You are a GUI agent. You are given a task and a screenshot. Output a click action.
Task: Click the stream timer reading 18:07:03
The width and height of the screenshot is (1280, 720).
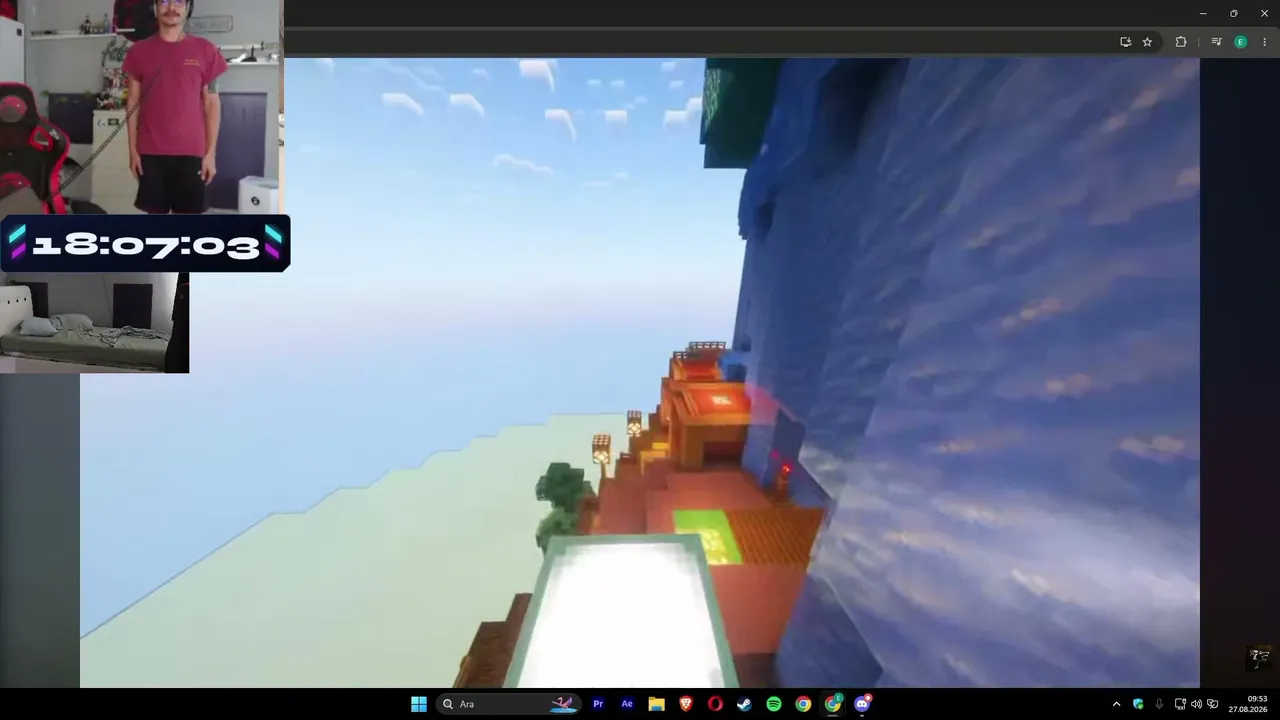[146, 243]
